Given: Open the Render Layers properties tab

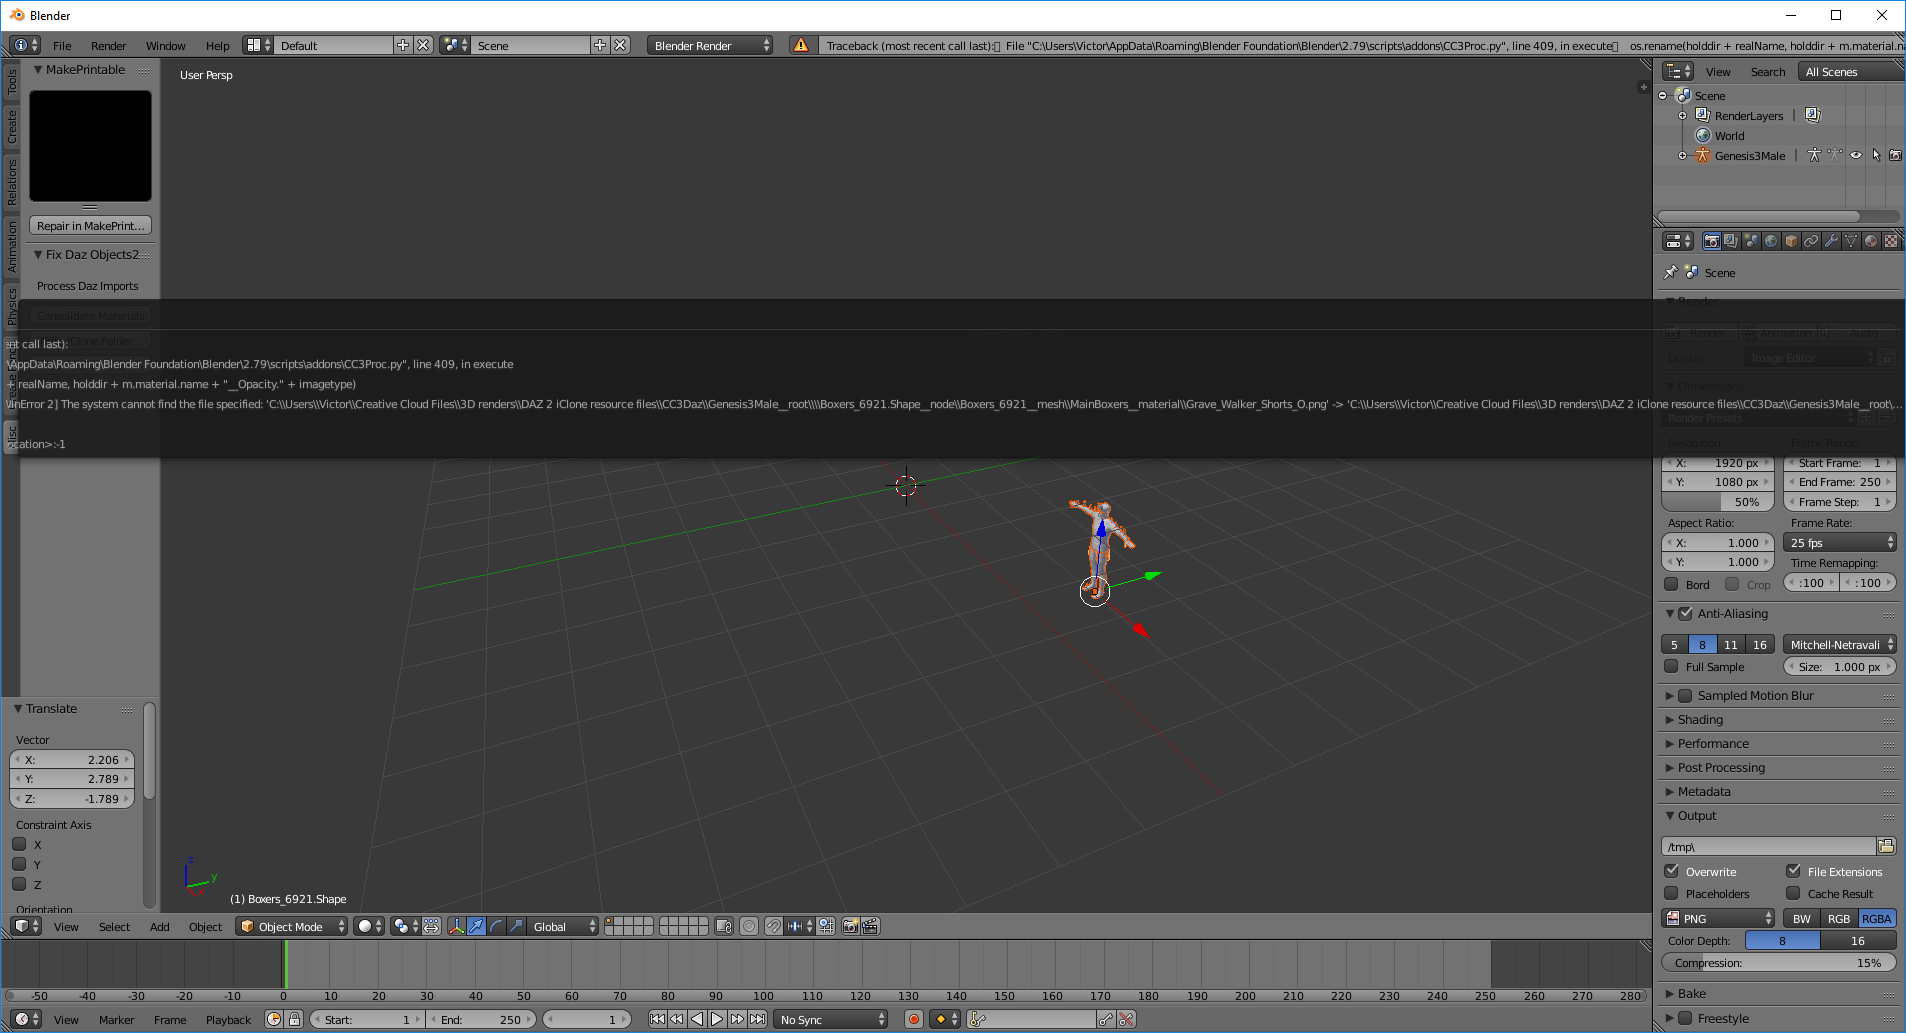Looking at the screenshot, I should (x=1731, y=241).
